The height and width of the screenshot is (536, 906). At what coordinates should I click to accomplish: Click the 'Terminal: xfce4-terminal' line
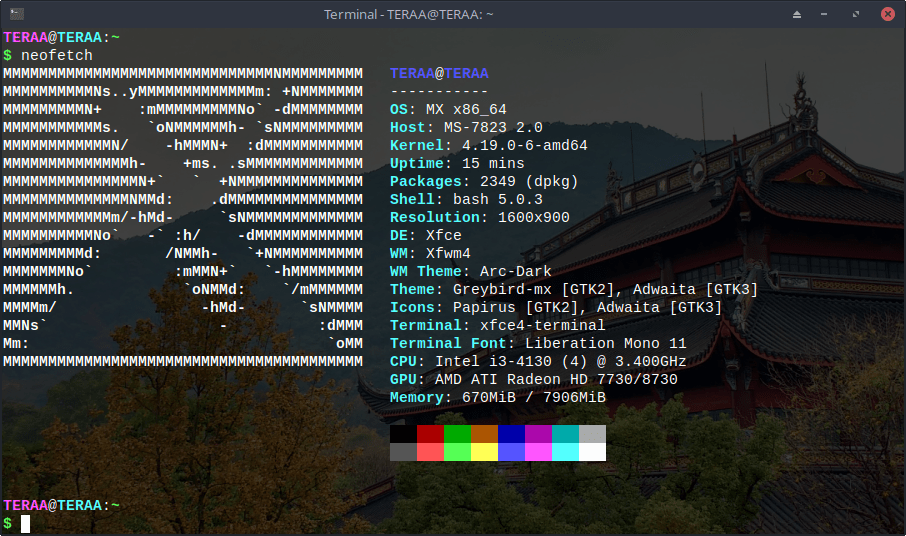(497, 325)
